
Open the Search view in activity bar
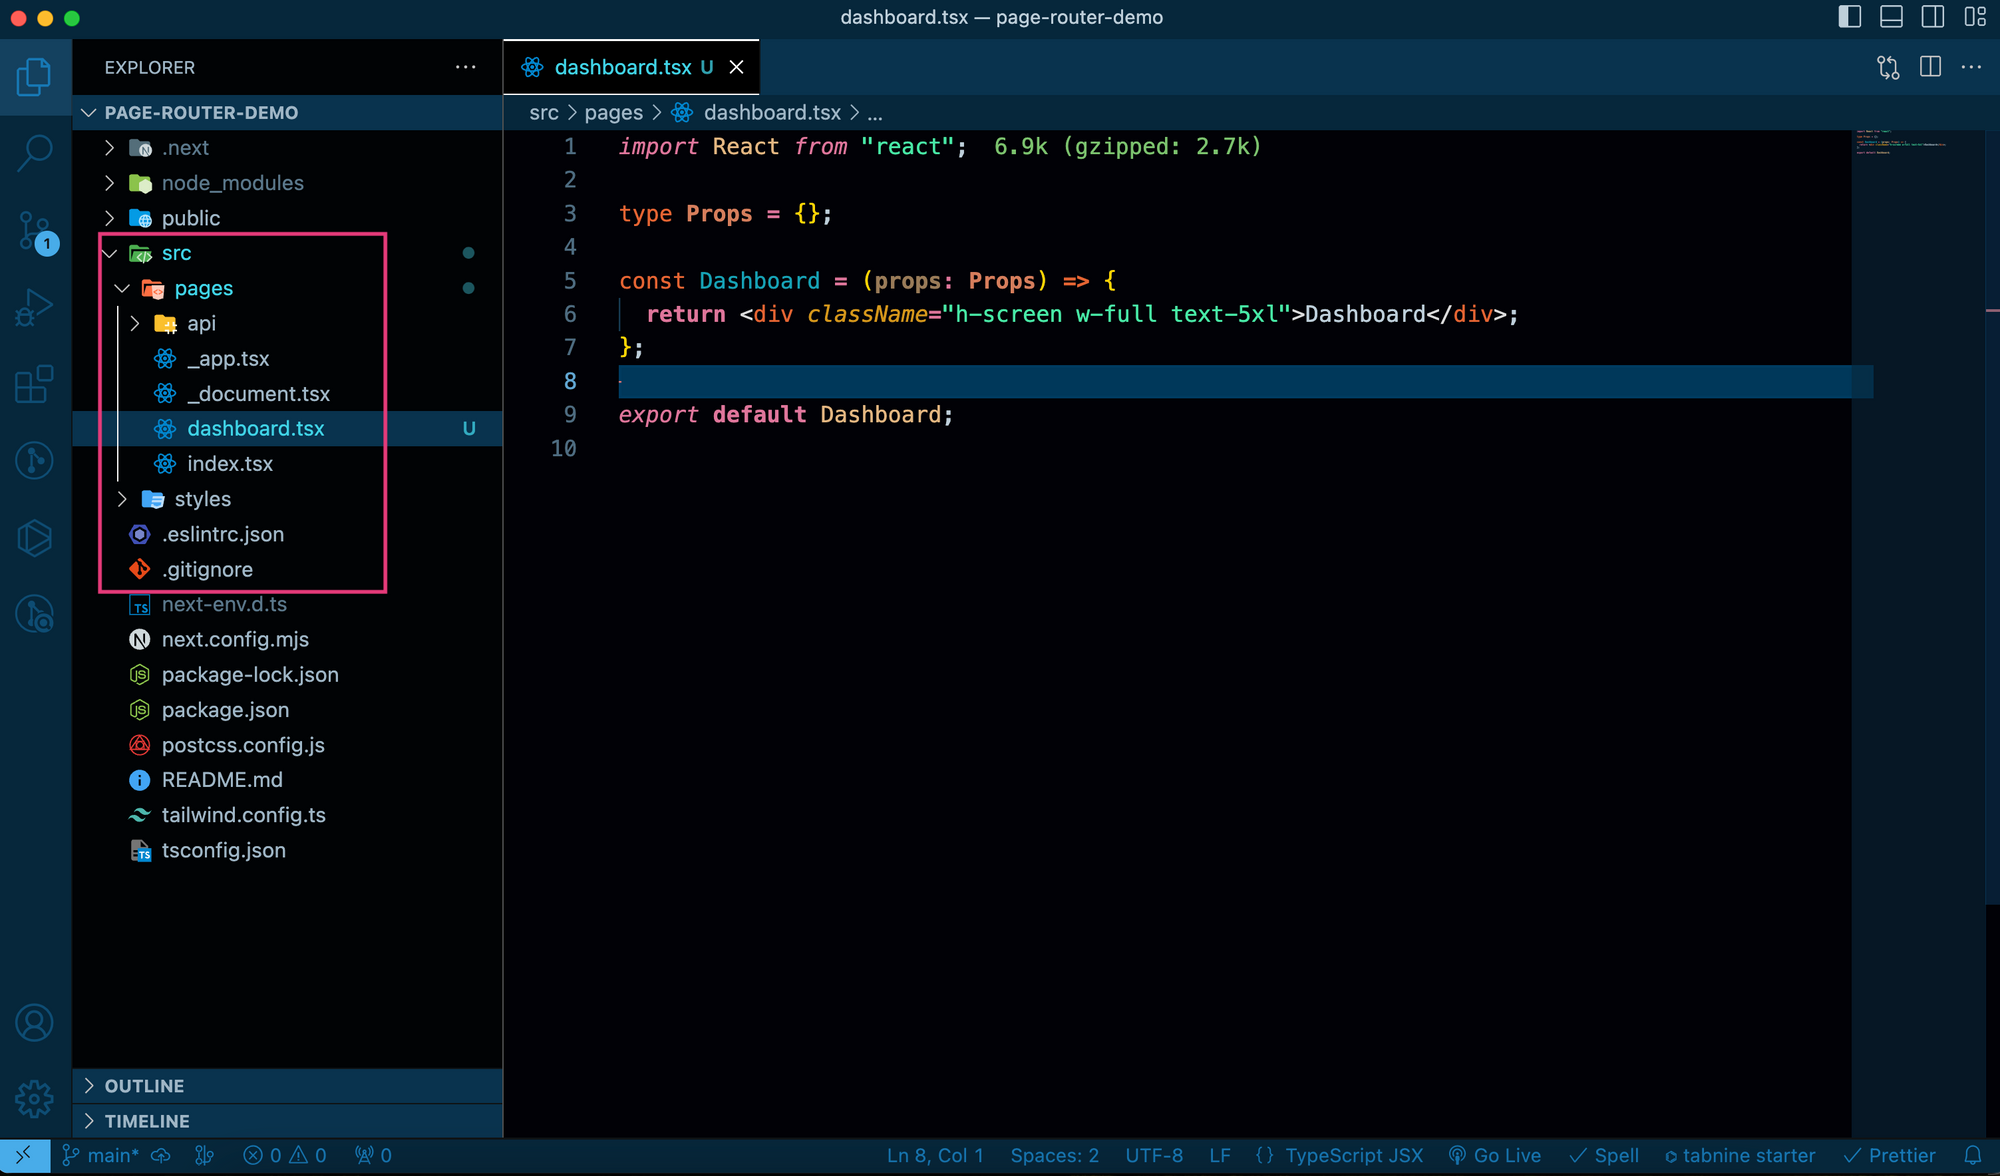pos(35,153)
